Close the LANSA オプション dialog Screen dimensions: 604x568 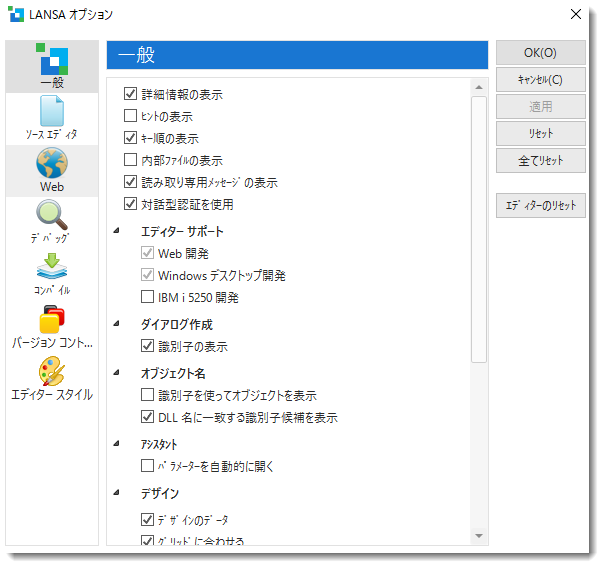(x=576, y=14)
